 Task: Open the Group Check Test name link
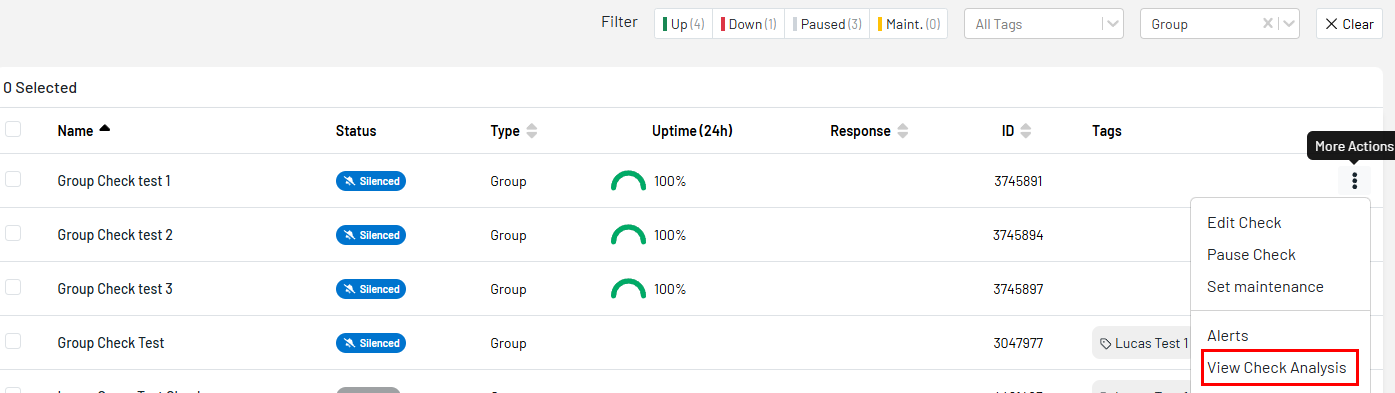coord(111,343)
